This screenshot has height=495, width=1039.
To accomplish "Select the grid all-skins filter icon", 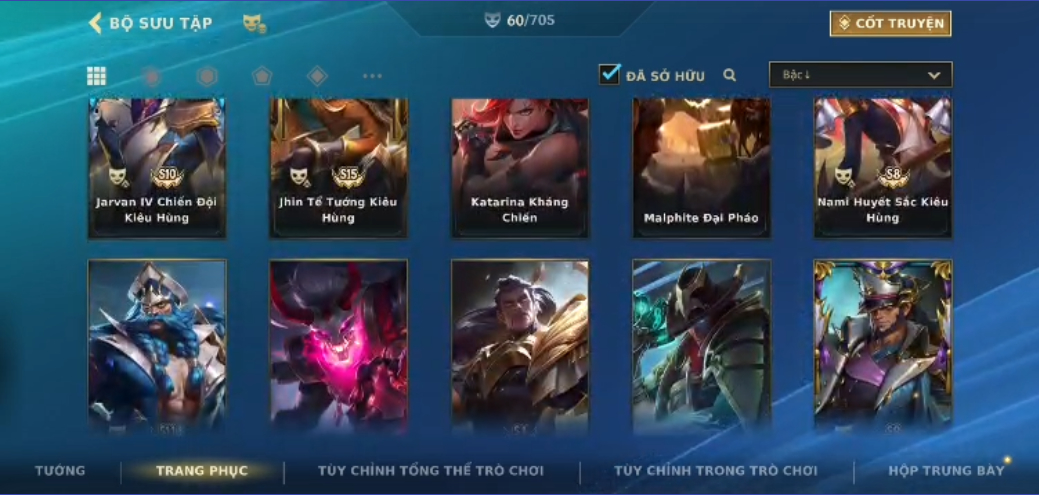I will 97,76.
